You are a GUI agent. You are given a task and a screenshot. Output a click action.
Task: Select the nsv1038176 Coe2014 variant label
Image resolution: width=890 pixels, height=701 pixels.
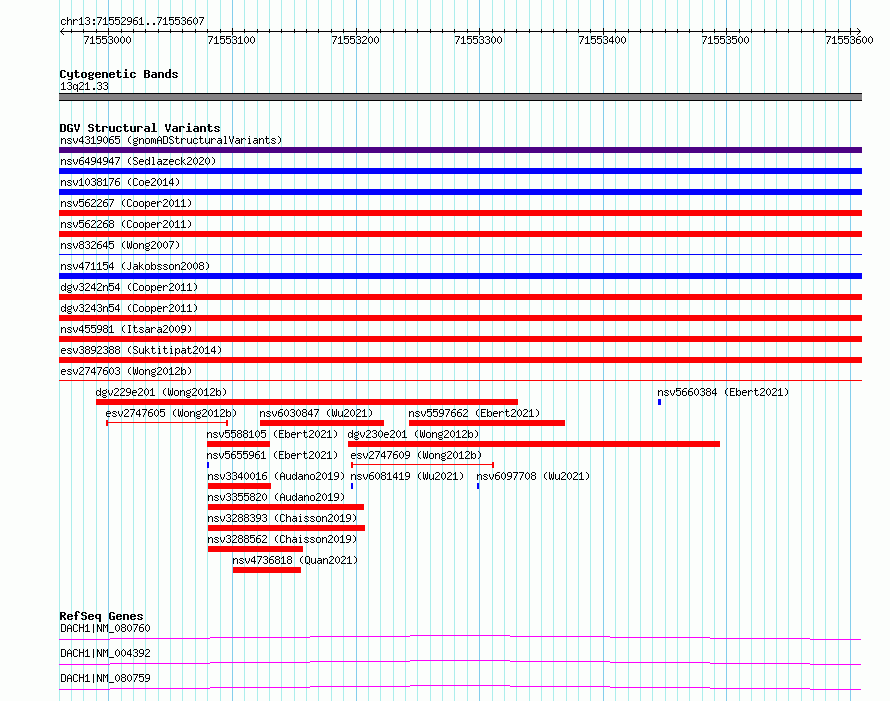click(x=120, y=182)
